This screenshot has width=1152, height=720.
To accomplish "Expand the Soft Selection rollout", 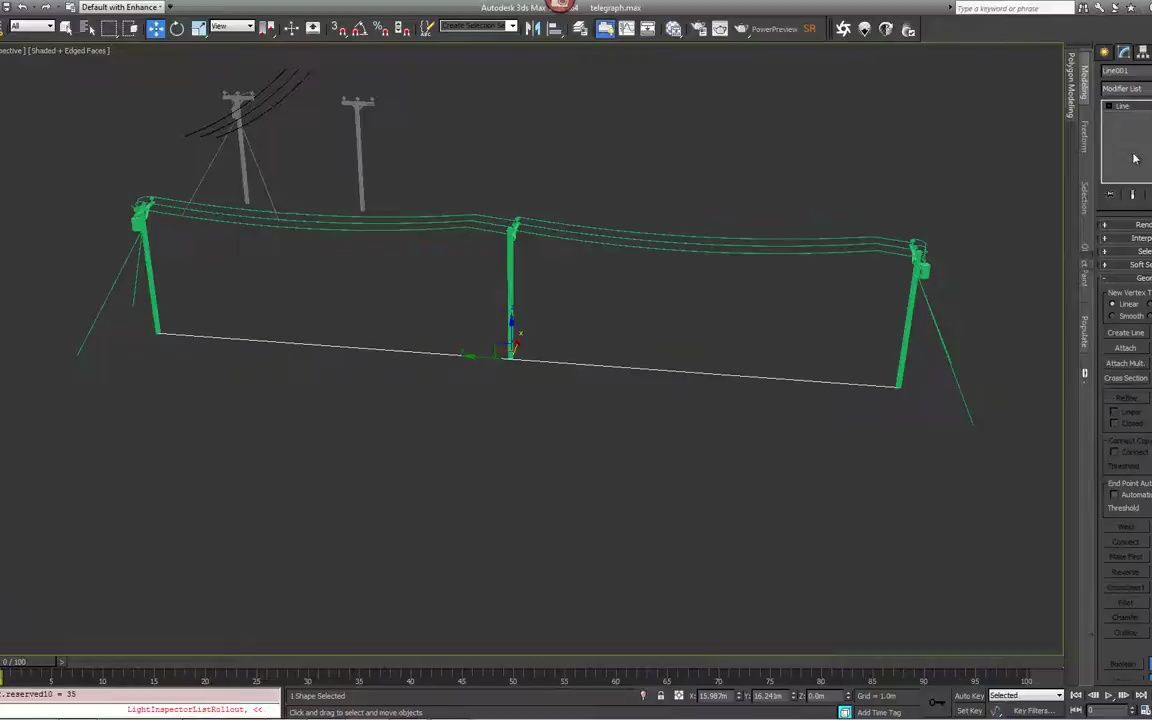I will 1126,264.
